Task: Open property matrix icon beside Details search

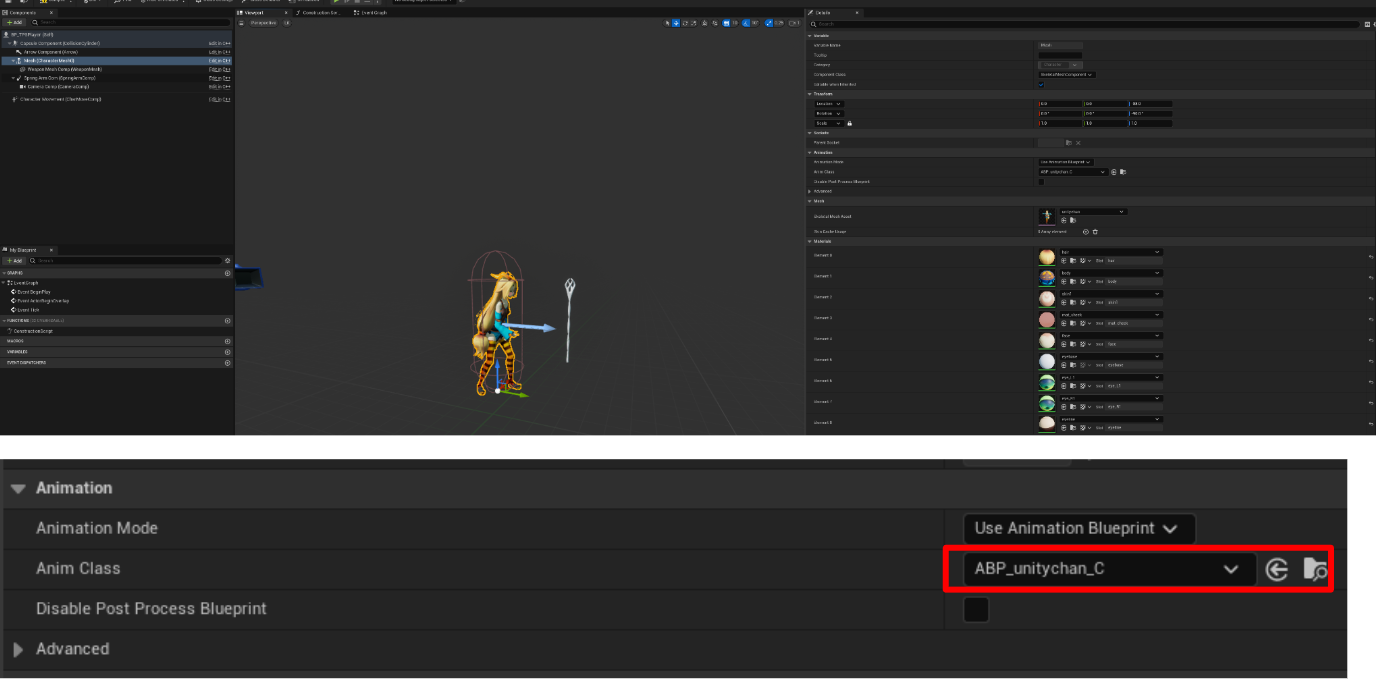Action: pos(1367,24)
